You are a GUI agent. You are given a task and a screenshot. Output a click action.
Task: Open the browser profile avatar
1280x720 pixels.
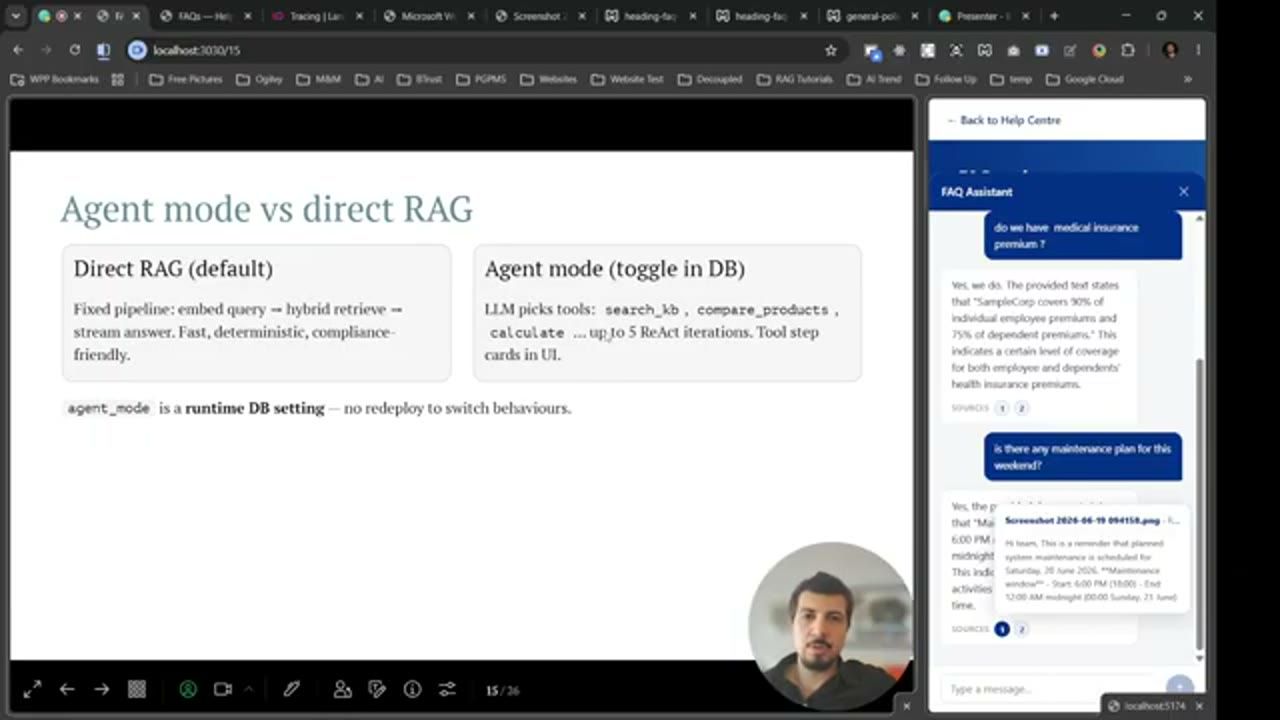(x=1170, y=50)
